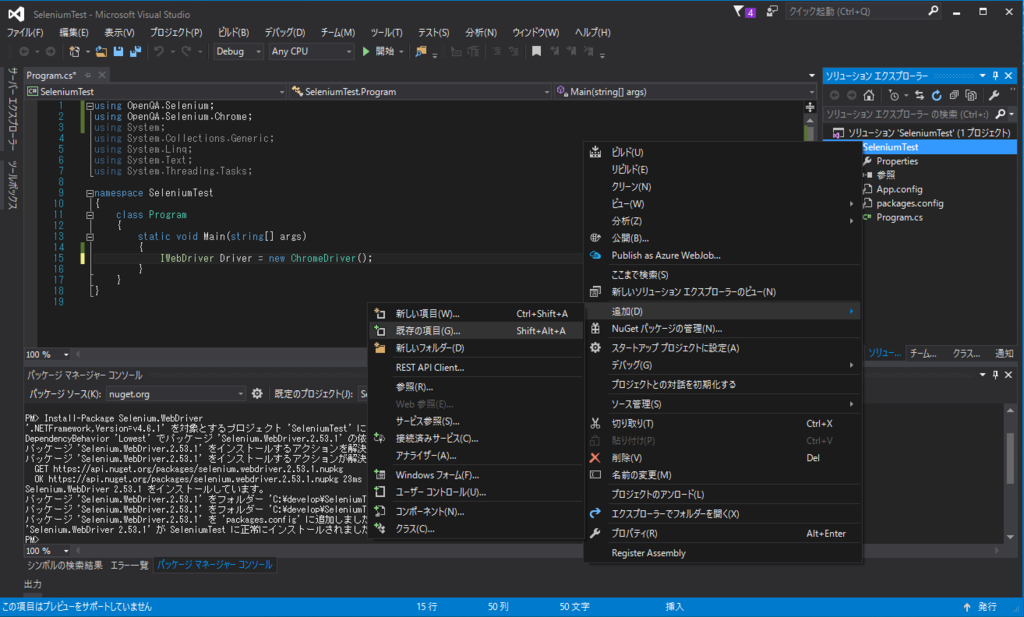Open the デバッグ(D) menu
This screenshot has width=1024, height=617.
coord(285,32)
